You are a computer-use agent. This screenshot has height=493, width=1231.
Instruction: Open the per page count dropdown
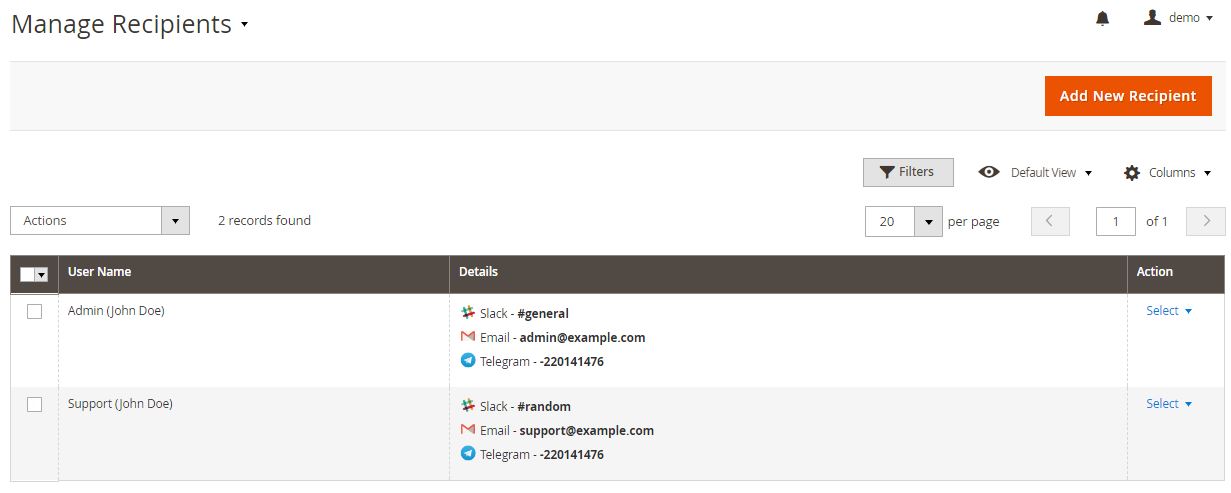[x=904, y=222]
